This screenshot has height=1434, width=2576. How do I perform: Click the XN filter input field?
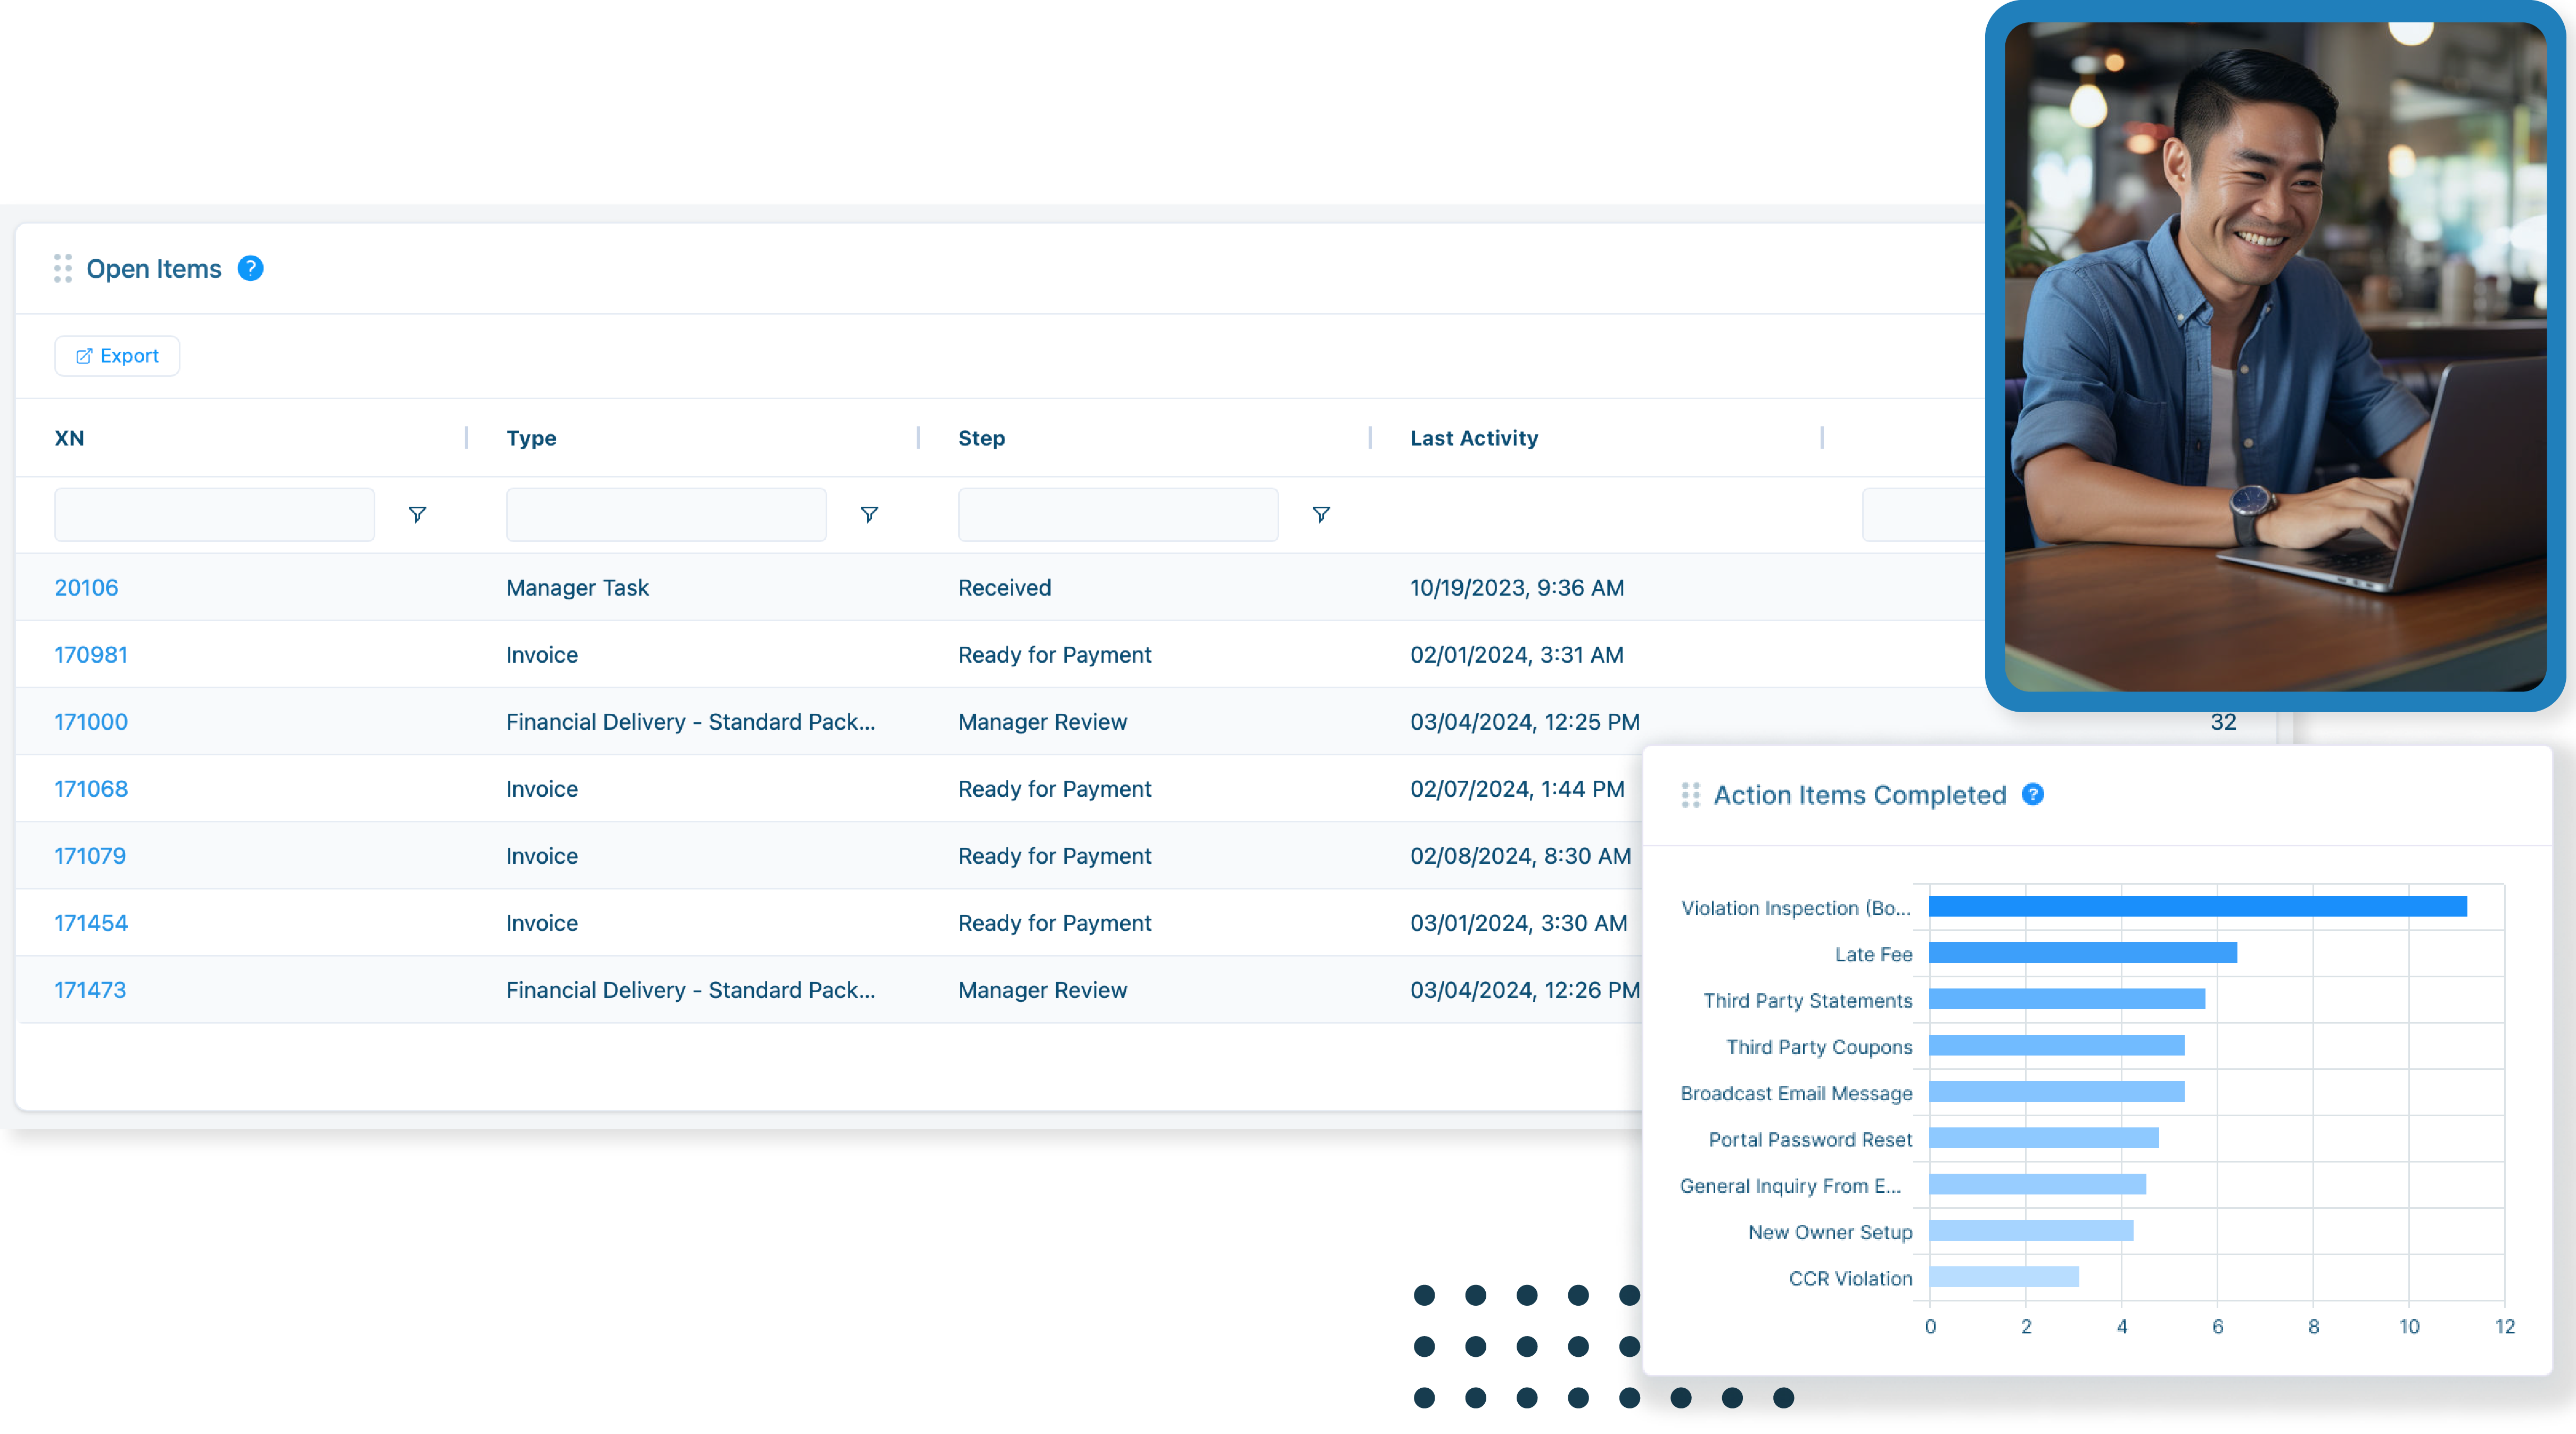(x=214, y=514)
